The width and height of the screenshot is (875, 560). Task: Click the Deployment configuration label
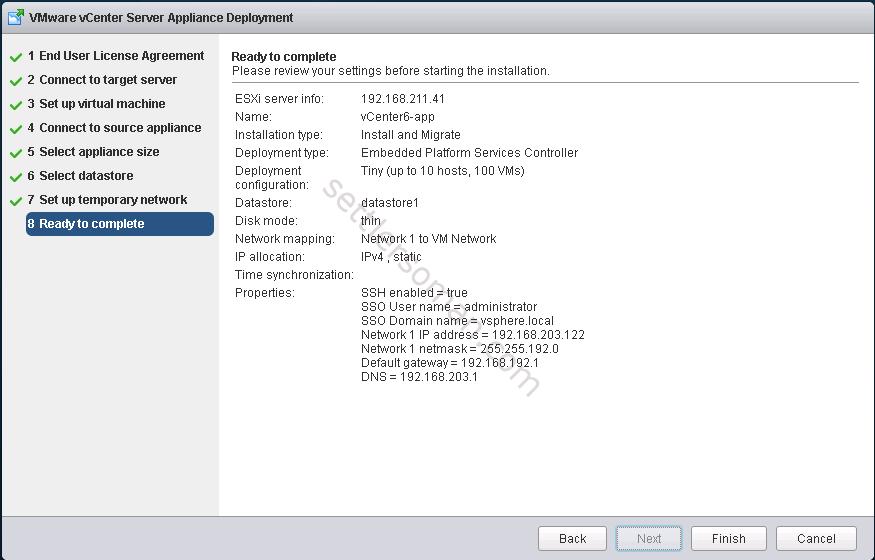(x=272, y=177)
